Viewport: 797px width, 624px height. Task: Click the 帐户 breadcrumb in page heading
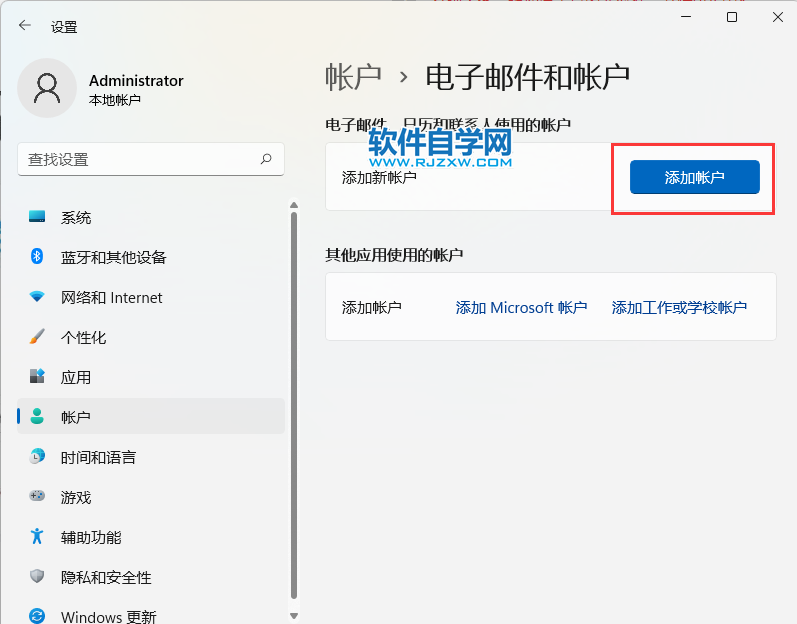[x=353, y=77]
